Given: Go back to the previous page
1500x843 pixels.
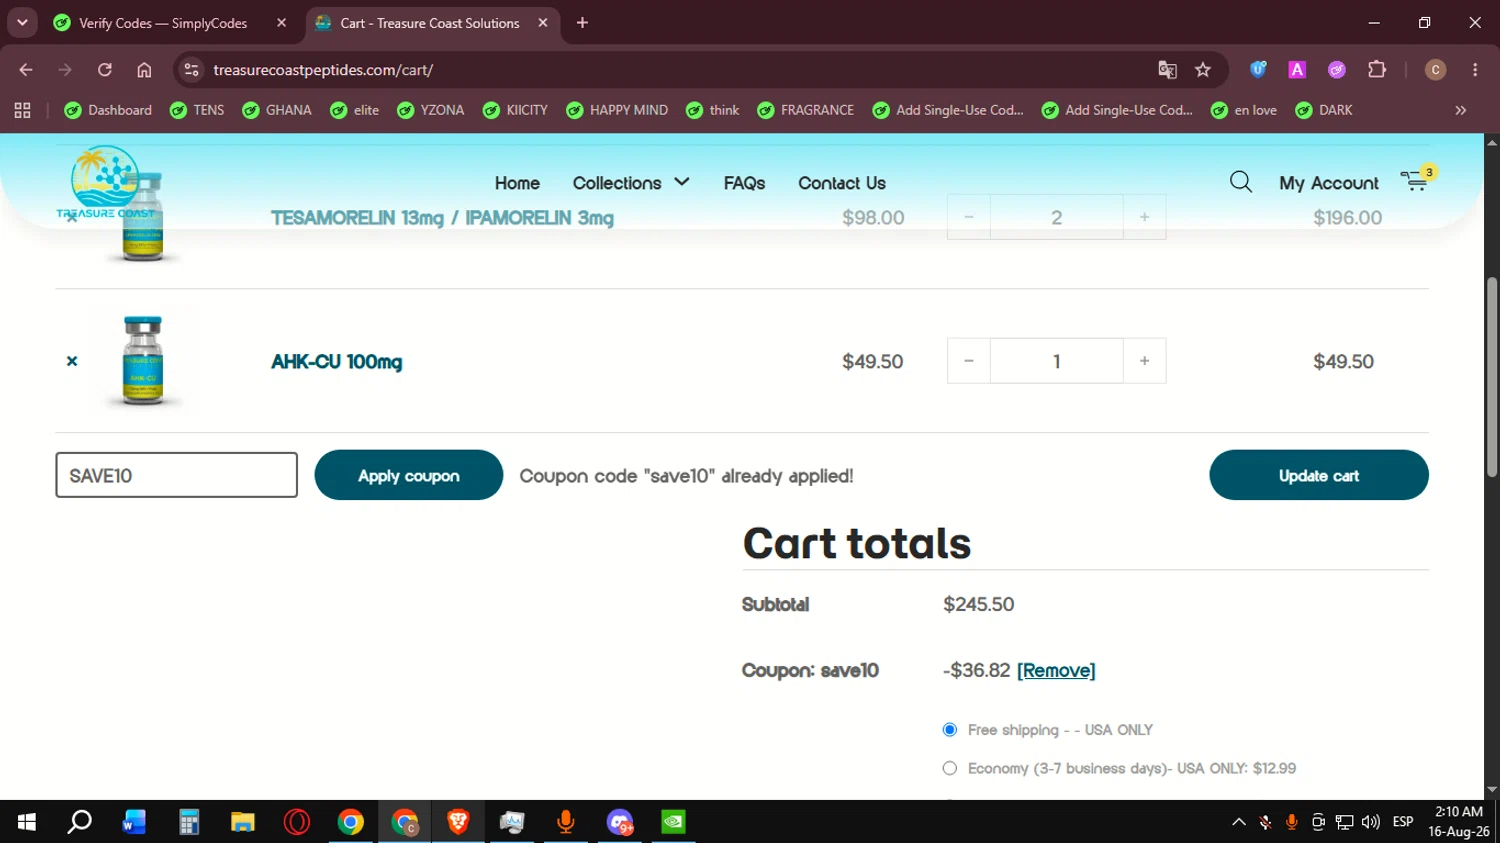Looking at the screenshot, I should (x=26, y=70).
